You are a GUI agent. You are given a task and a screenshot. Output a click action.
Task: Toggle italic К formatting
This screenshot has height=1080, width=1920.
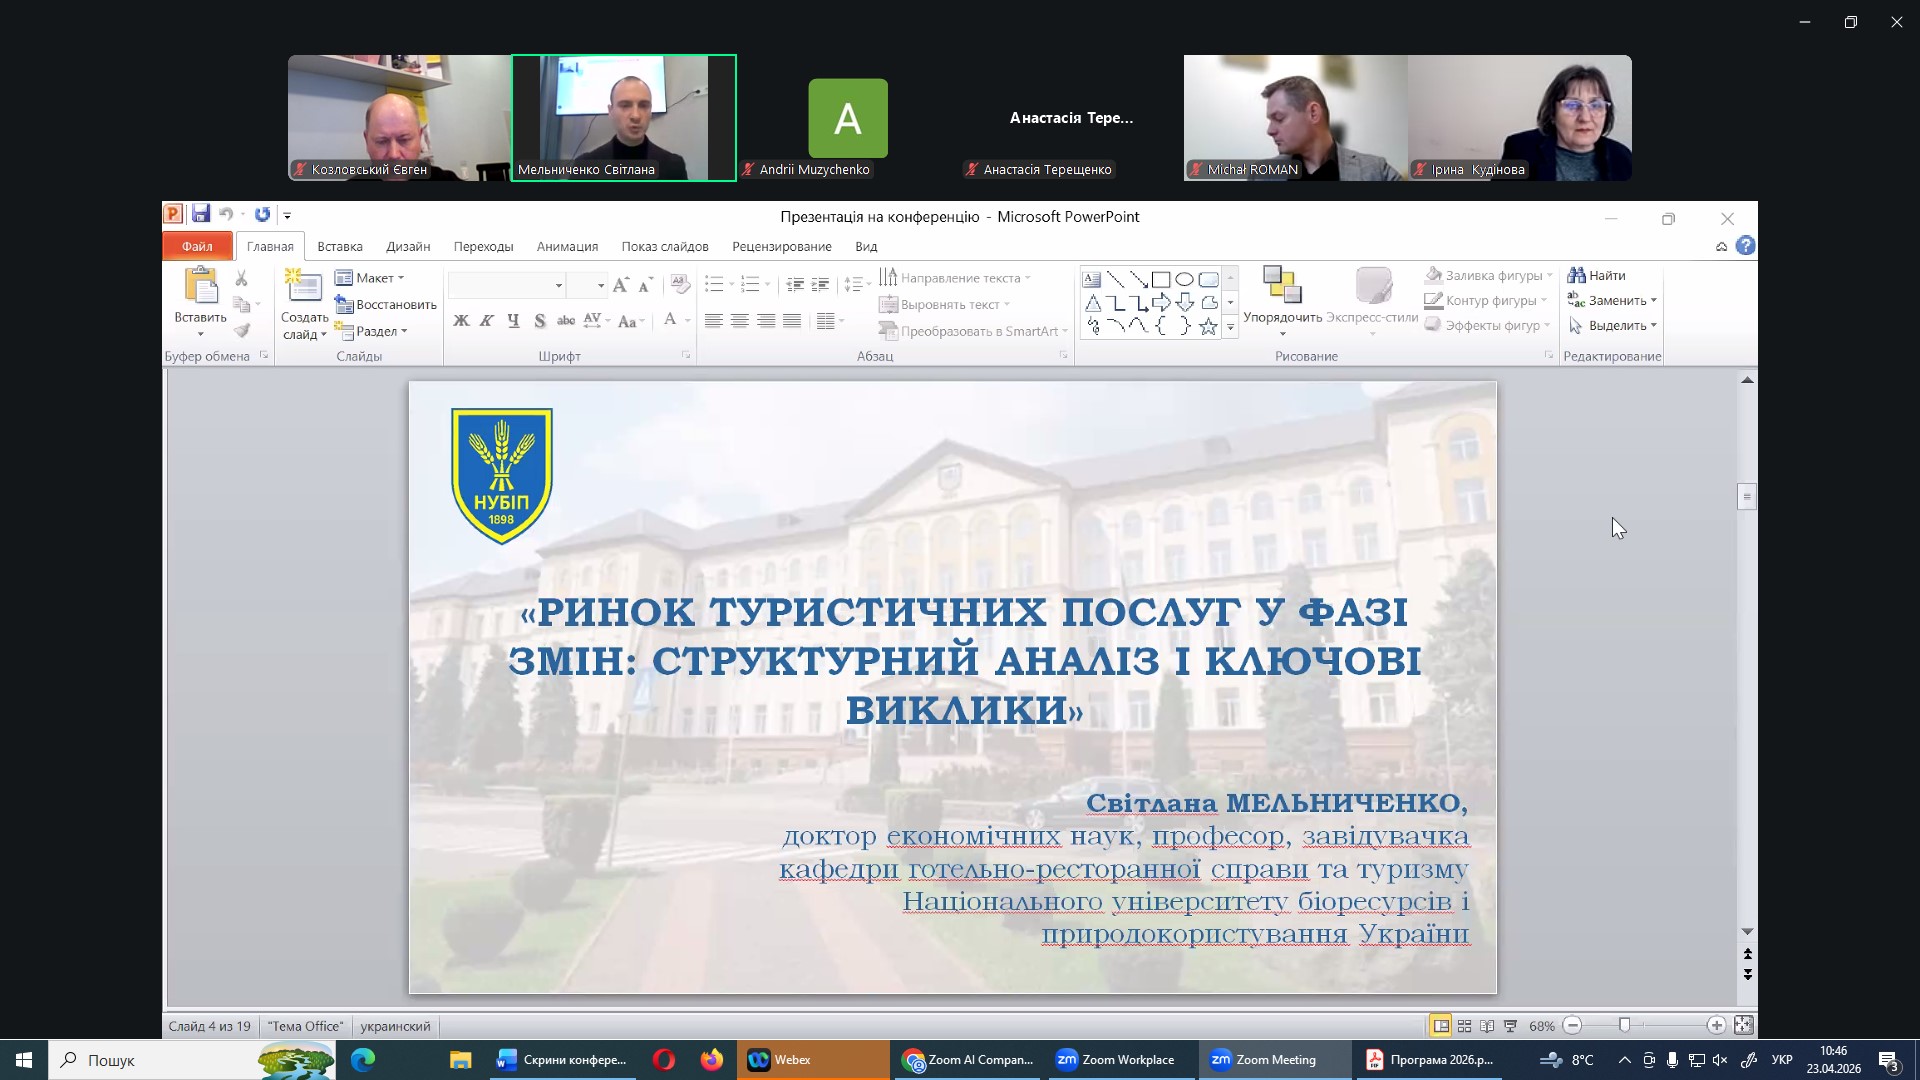[x=487, y=321]
